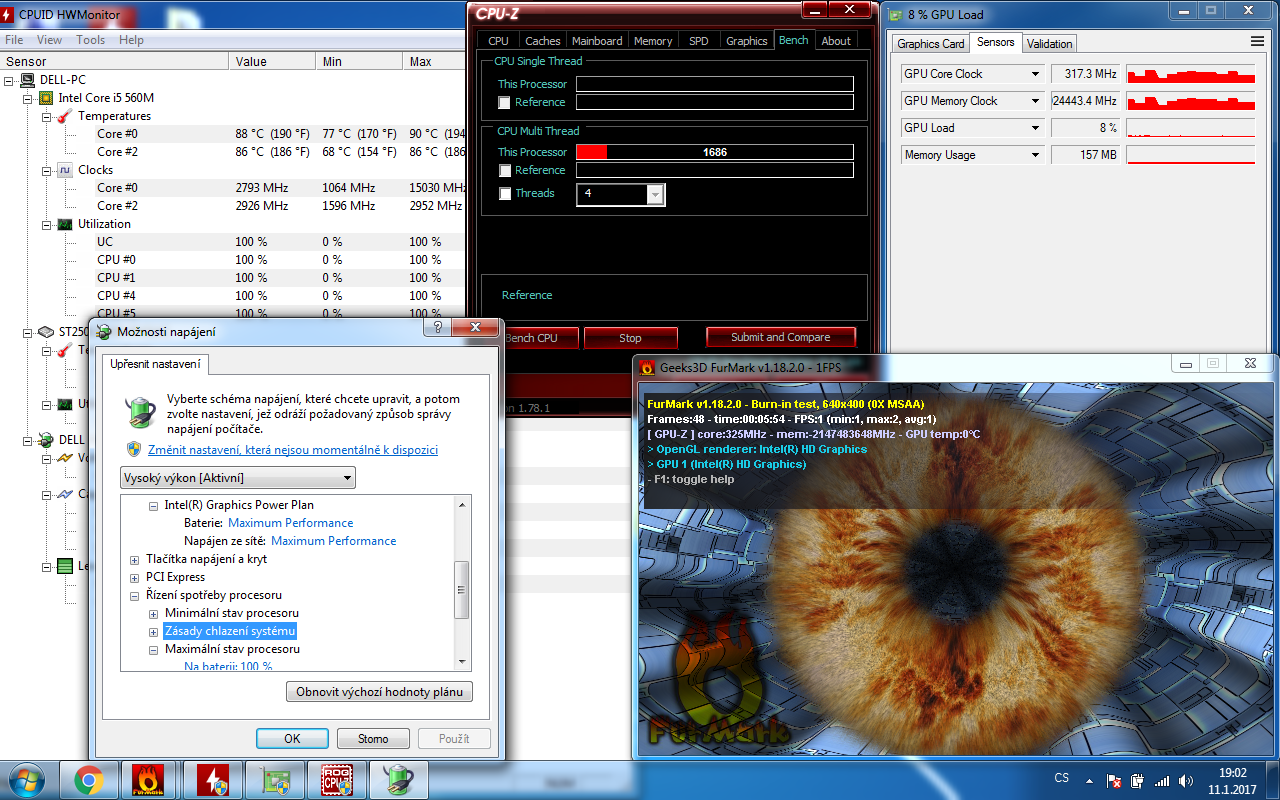Click the help question mark in power dialog
The width and height of the screenshot is (1280, 800).
tap(437, 328)
